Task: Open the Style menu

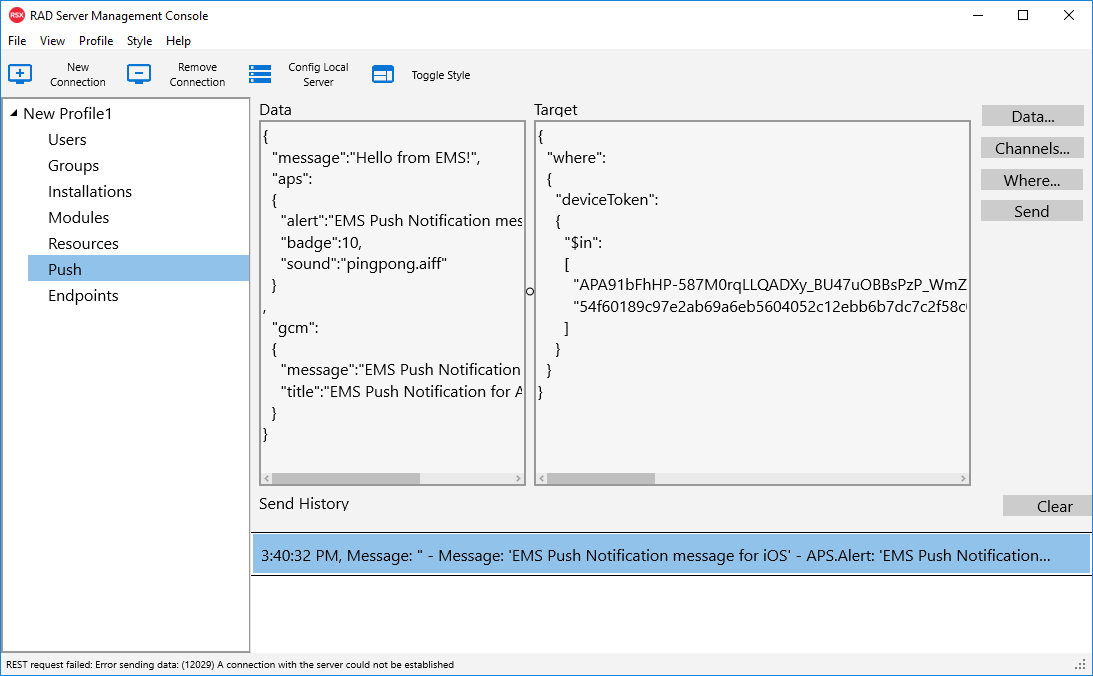Action: pyautogui.click(x=139, y=41)
